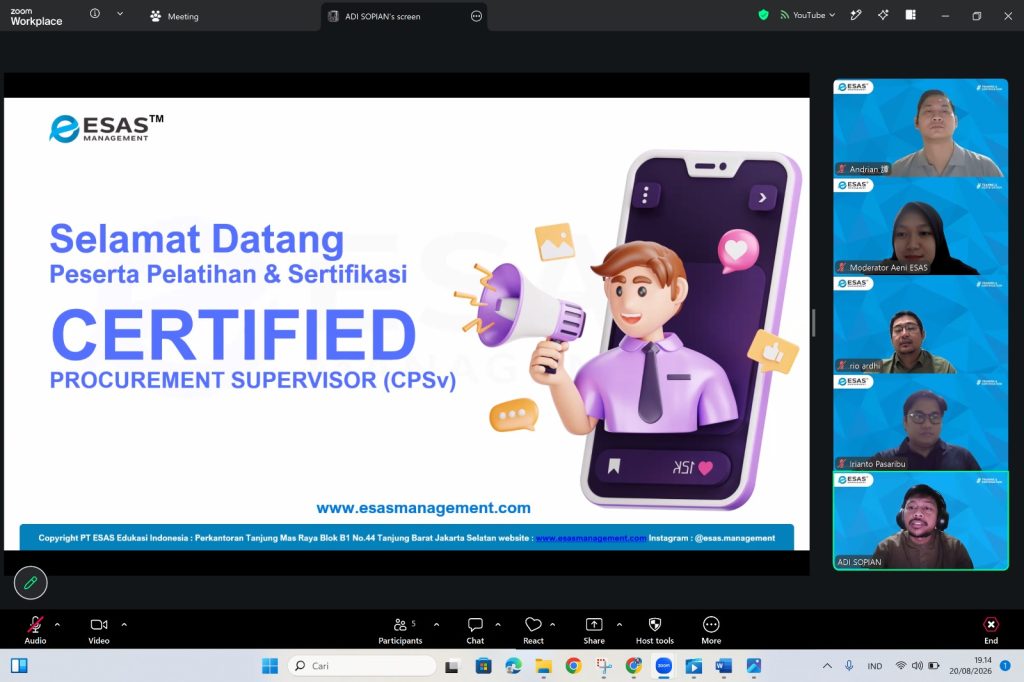Open Microsoft Word from taskbar
This screenshot has height=682, width=1024.
tap(724, 666)
